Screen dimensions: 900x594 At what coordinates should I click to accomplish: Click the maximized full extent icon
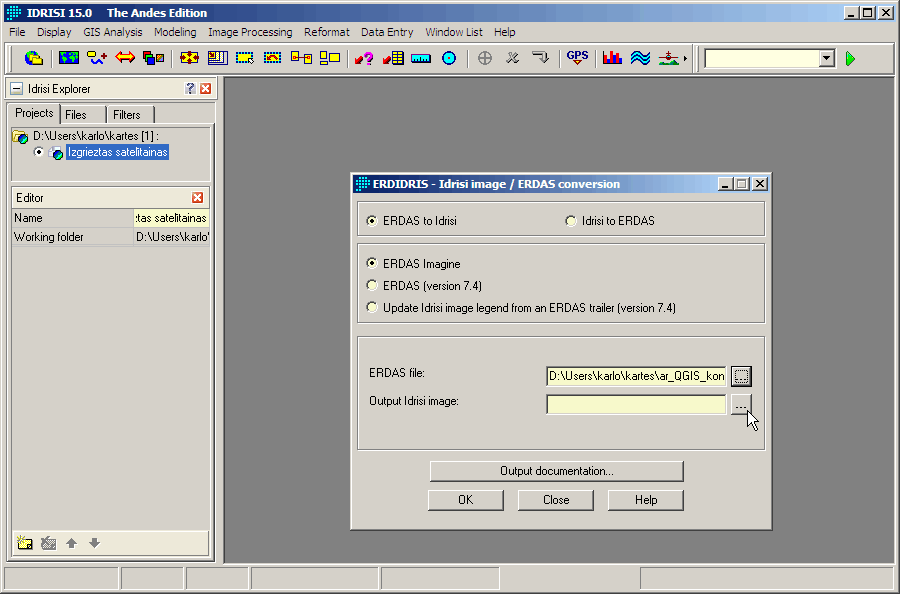coord(218,58)
